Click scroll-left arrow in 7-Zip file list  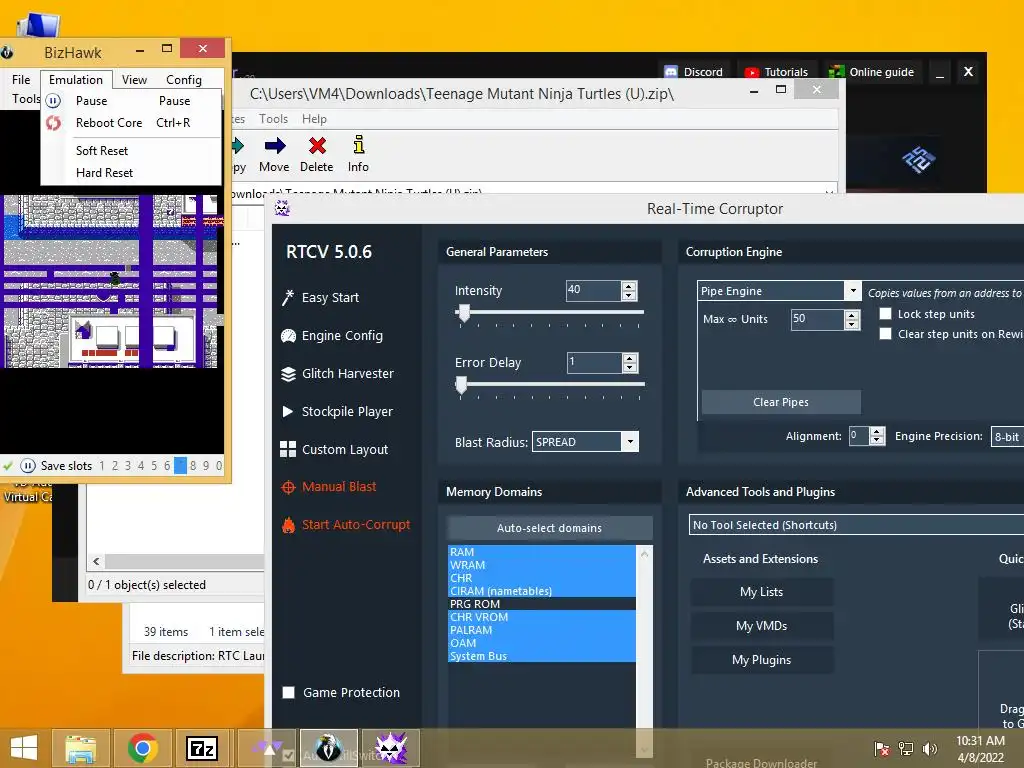97,561
